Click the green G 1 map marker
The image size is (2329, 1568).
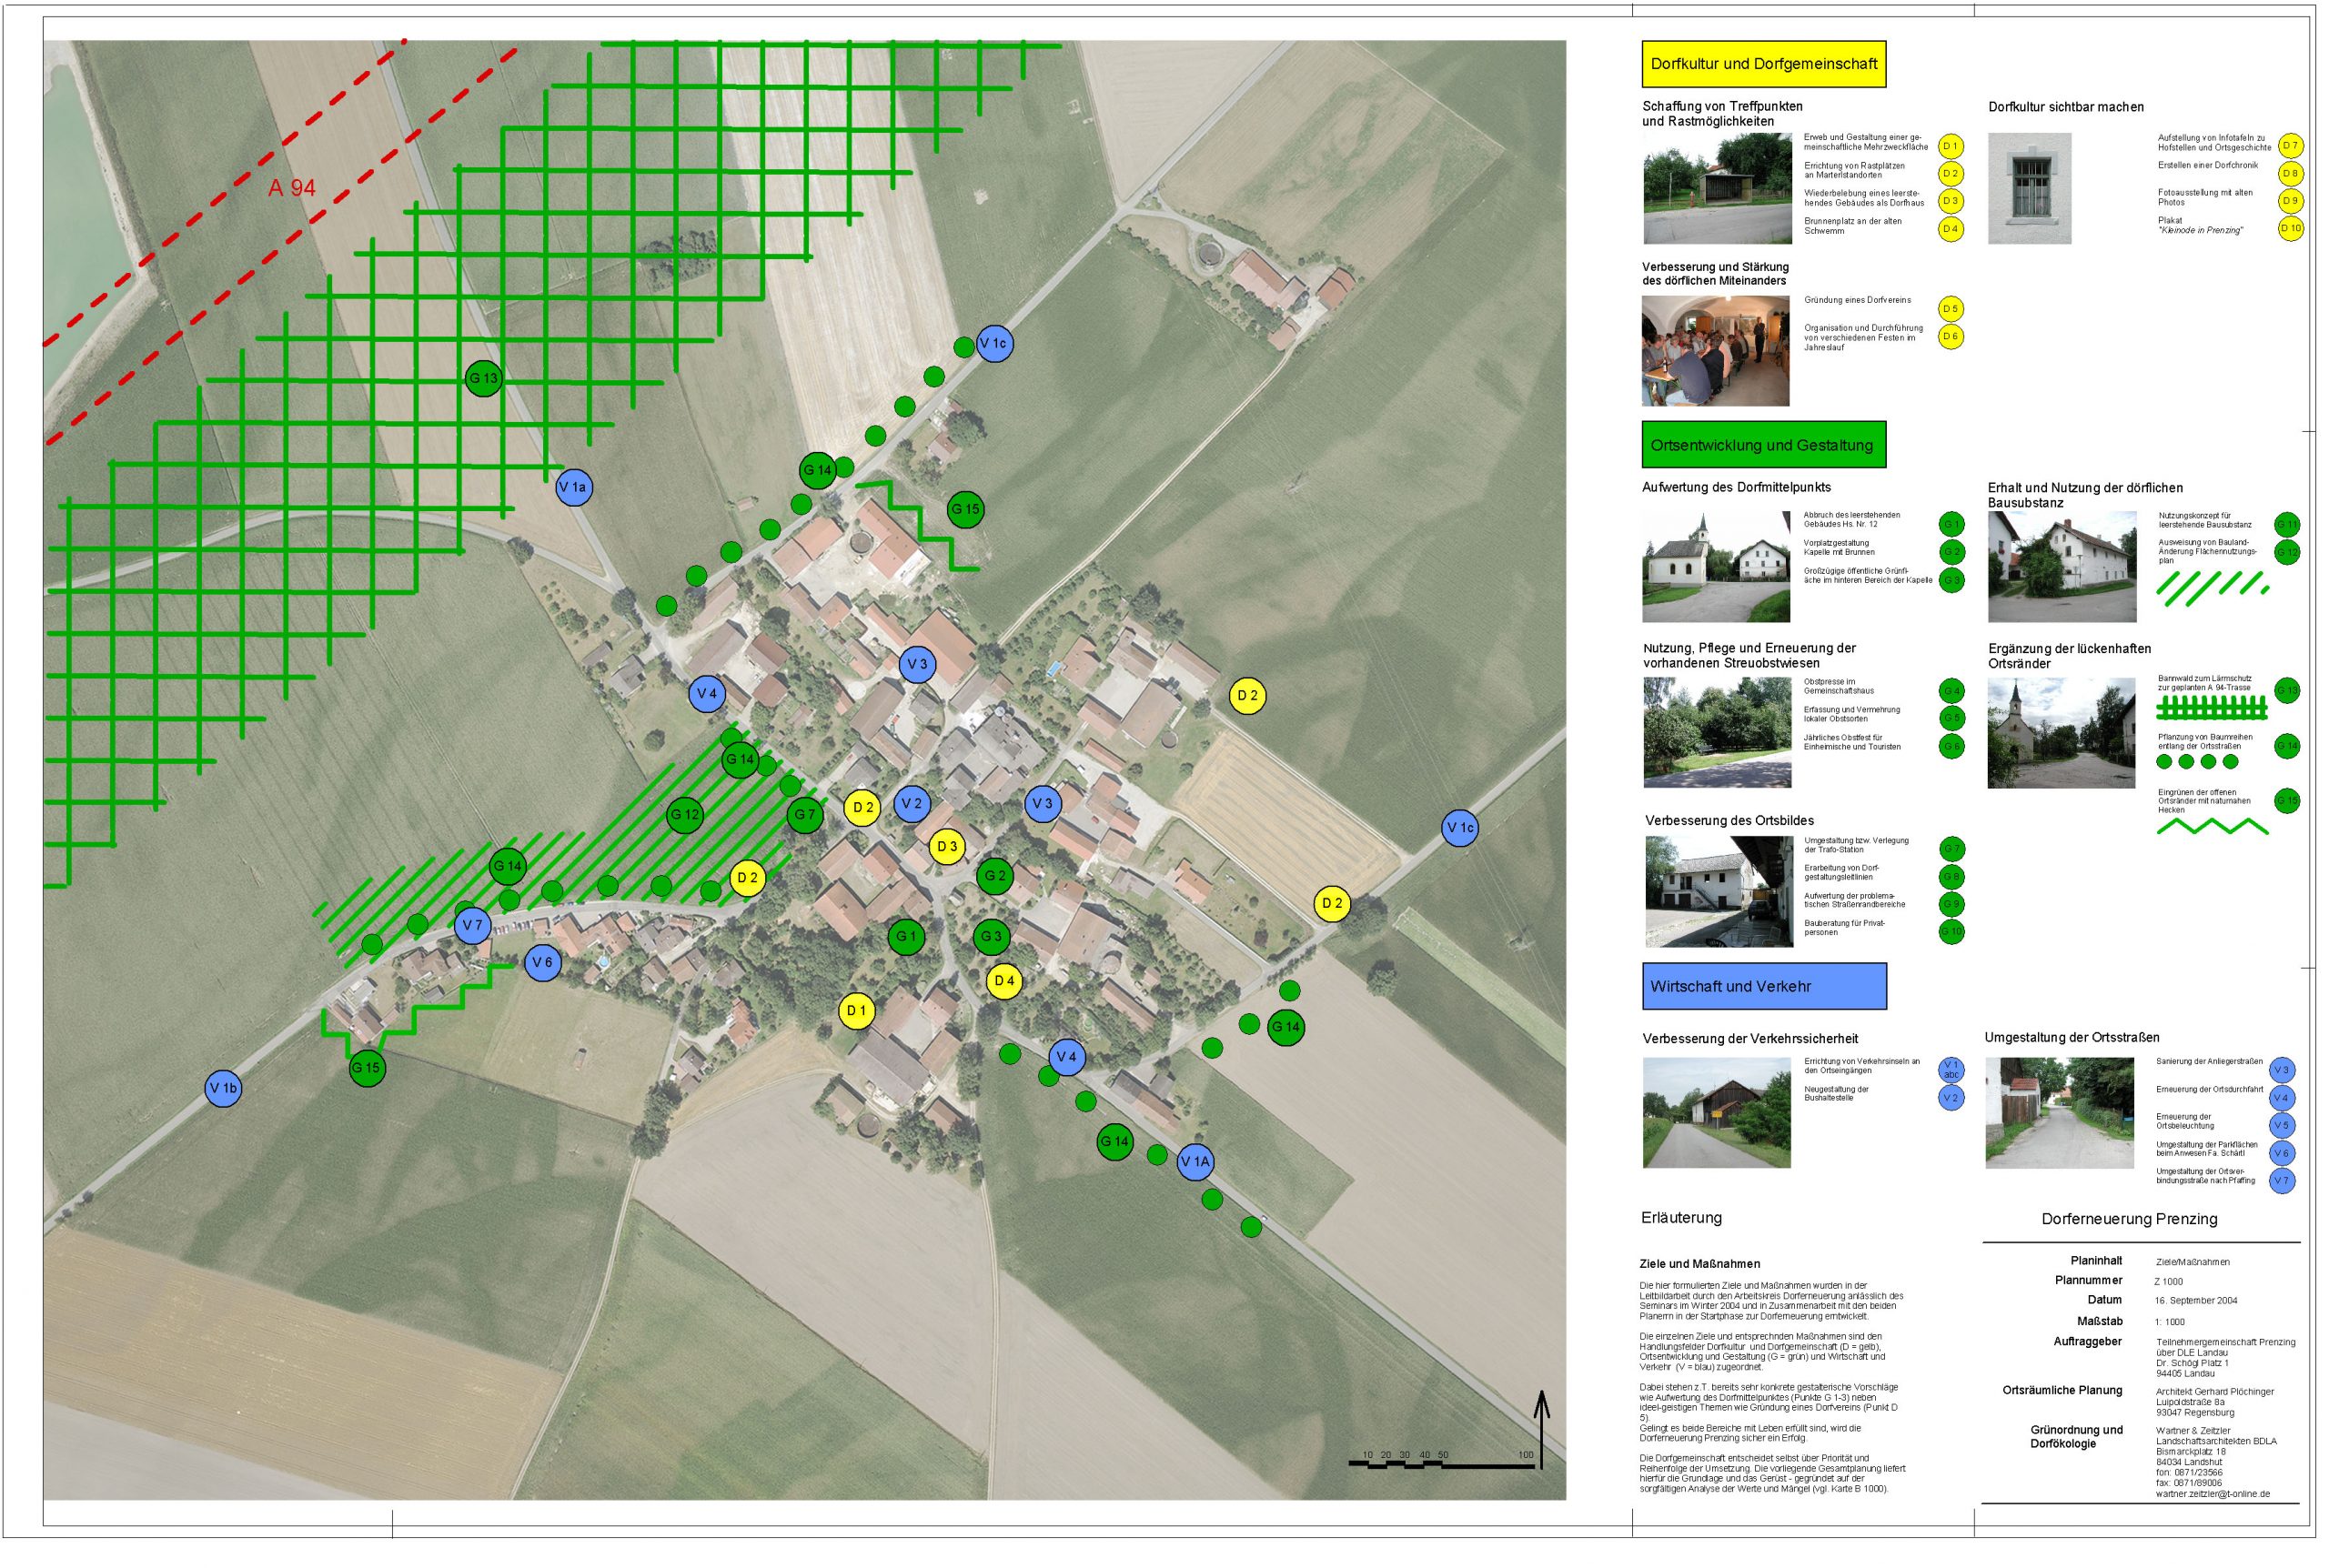pos(906,937)
